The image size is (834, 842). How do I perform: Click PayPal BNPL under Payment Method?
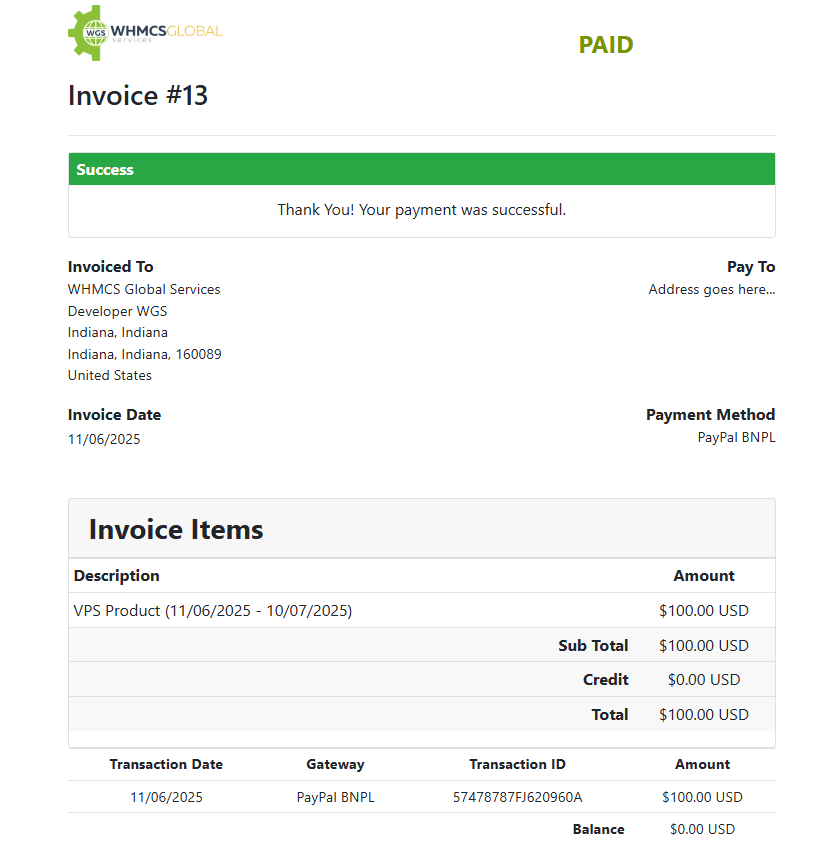(736, 437)
